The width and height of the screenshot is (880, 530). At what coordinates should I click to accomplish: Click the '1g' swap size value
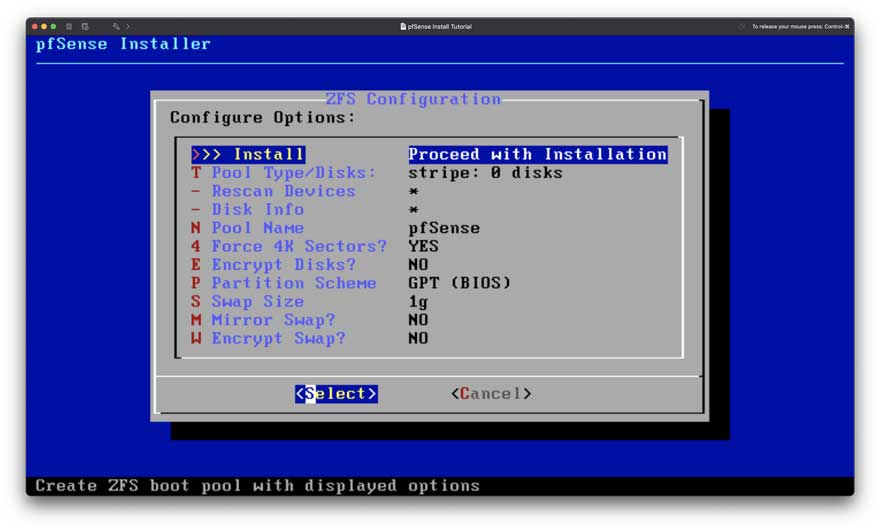coord(418,302)
